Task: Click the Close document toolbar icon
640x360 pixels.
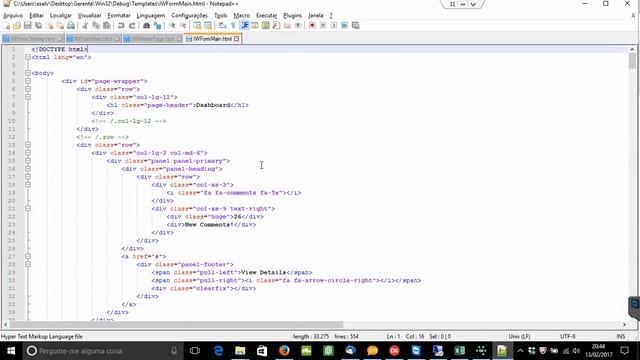Action: coord(49,26)
